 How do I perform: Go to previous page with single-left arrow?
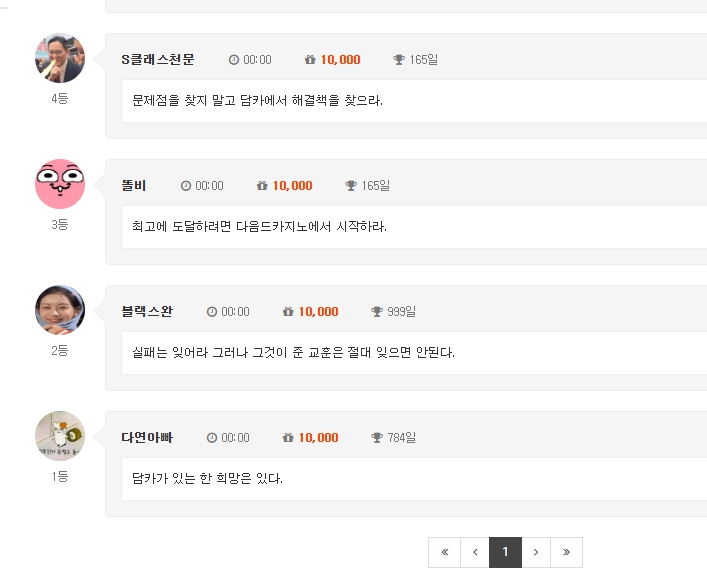475,552
